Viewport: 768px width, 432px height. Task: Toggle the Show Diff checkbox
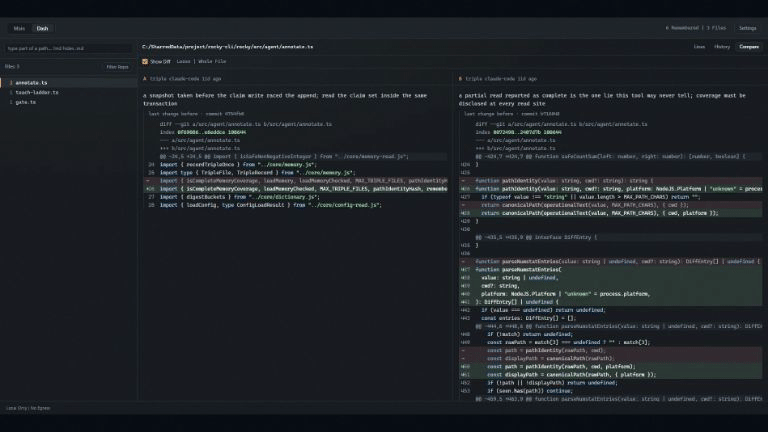145,62
